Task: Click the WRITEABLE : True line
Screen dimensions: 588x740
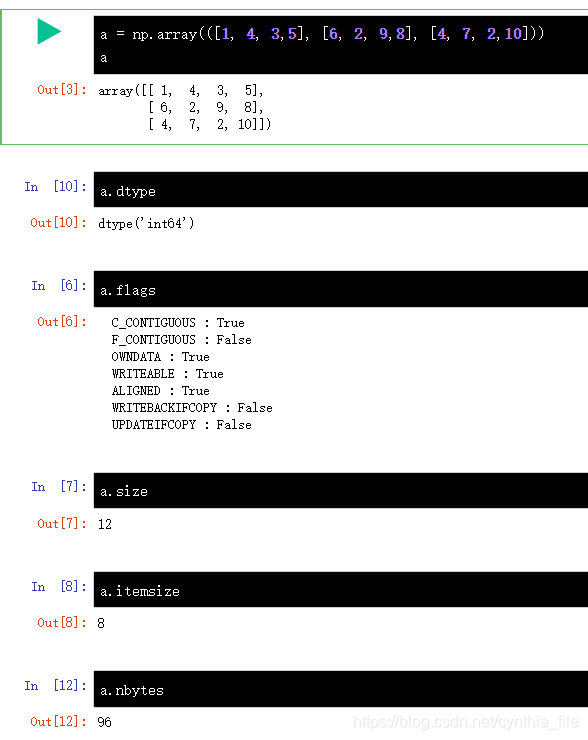Action: point(168,374)
